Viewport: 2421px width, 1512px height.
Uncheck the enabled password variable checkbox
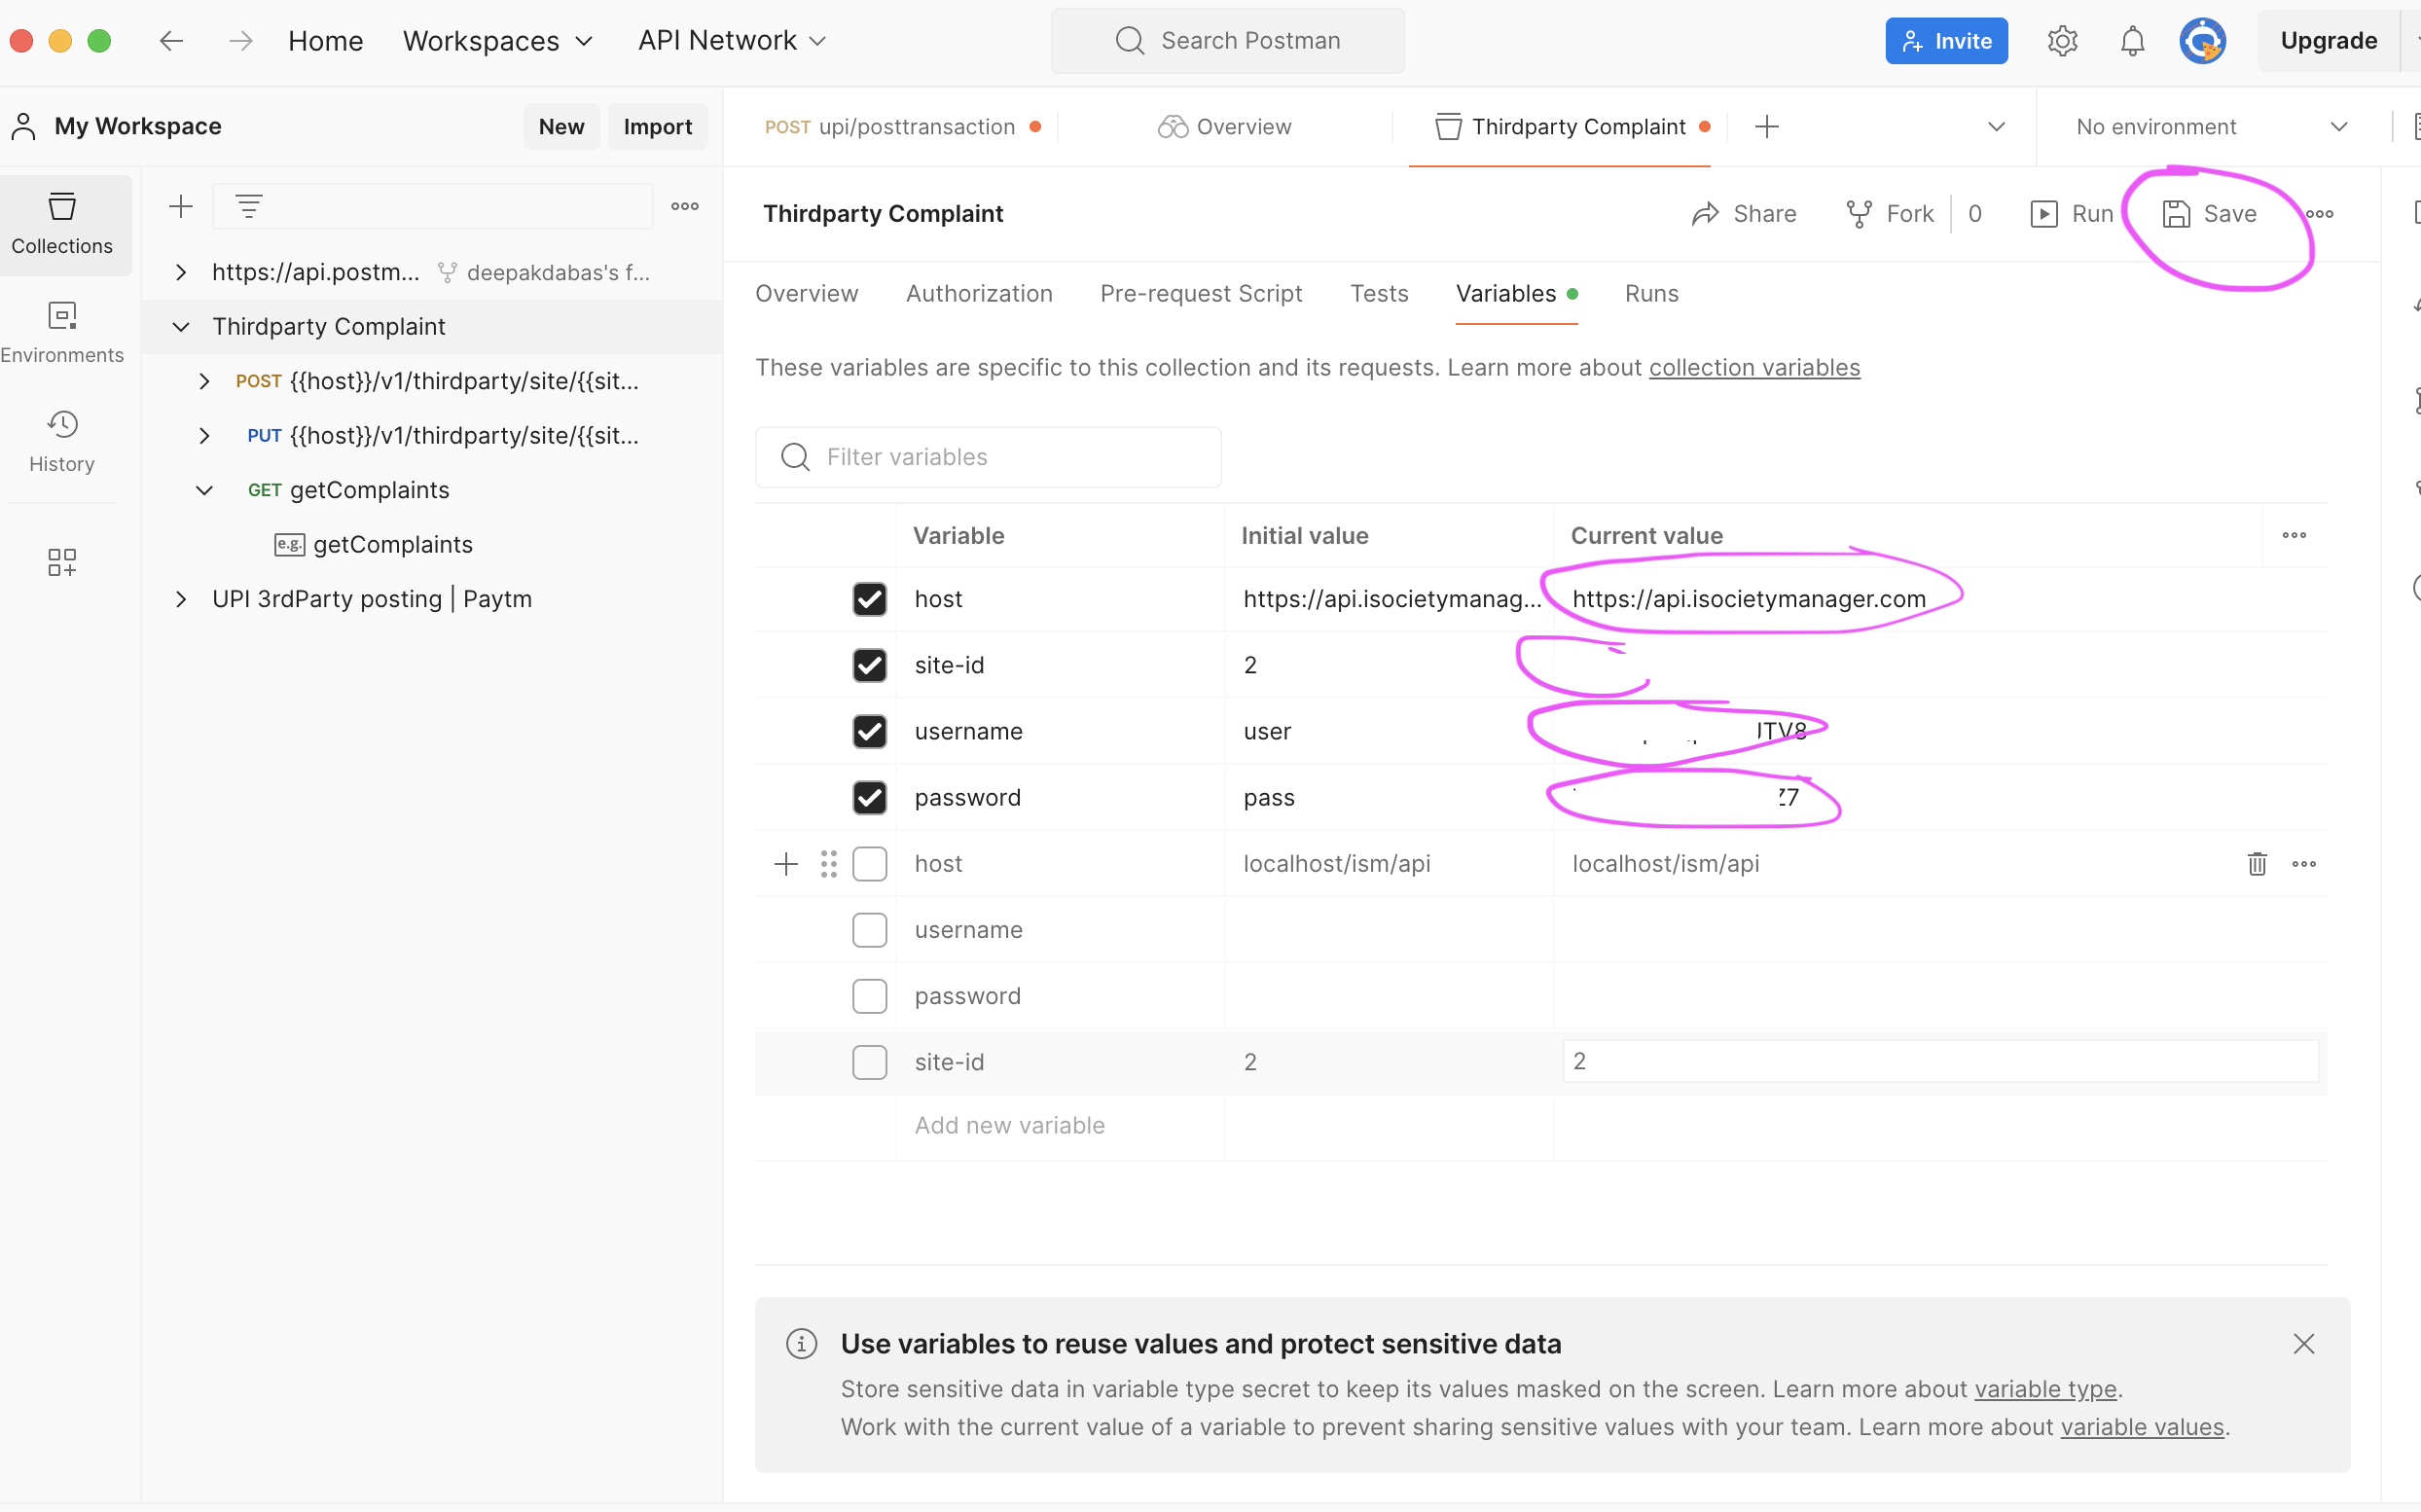coord(869,797)
